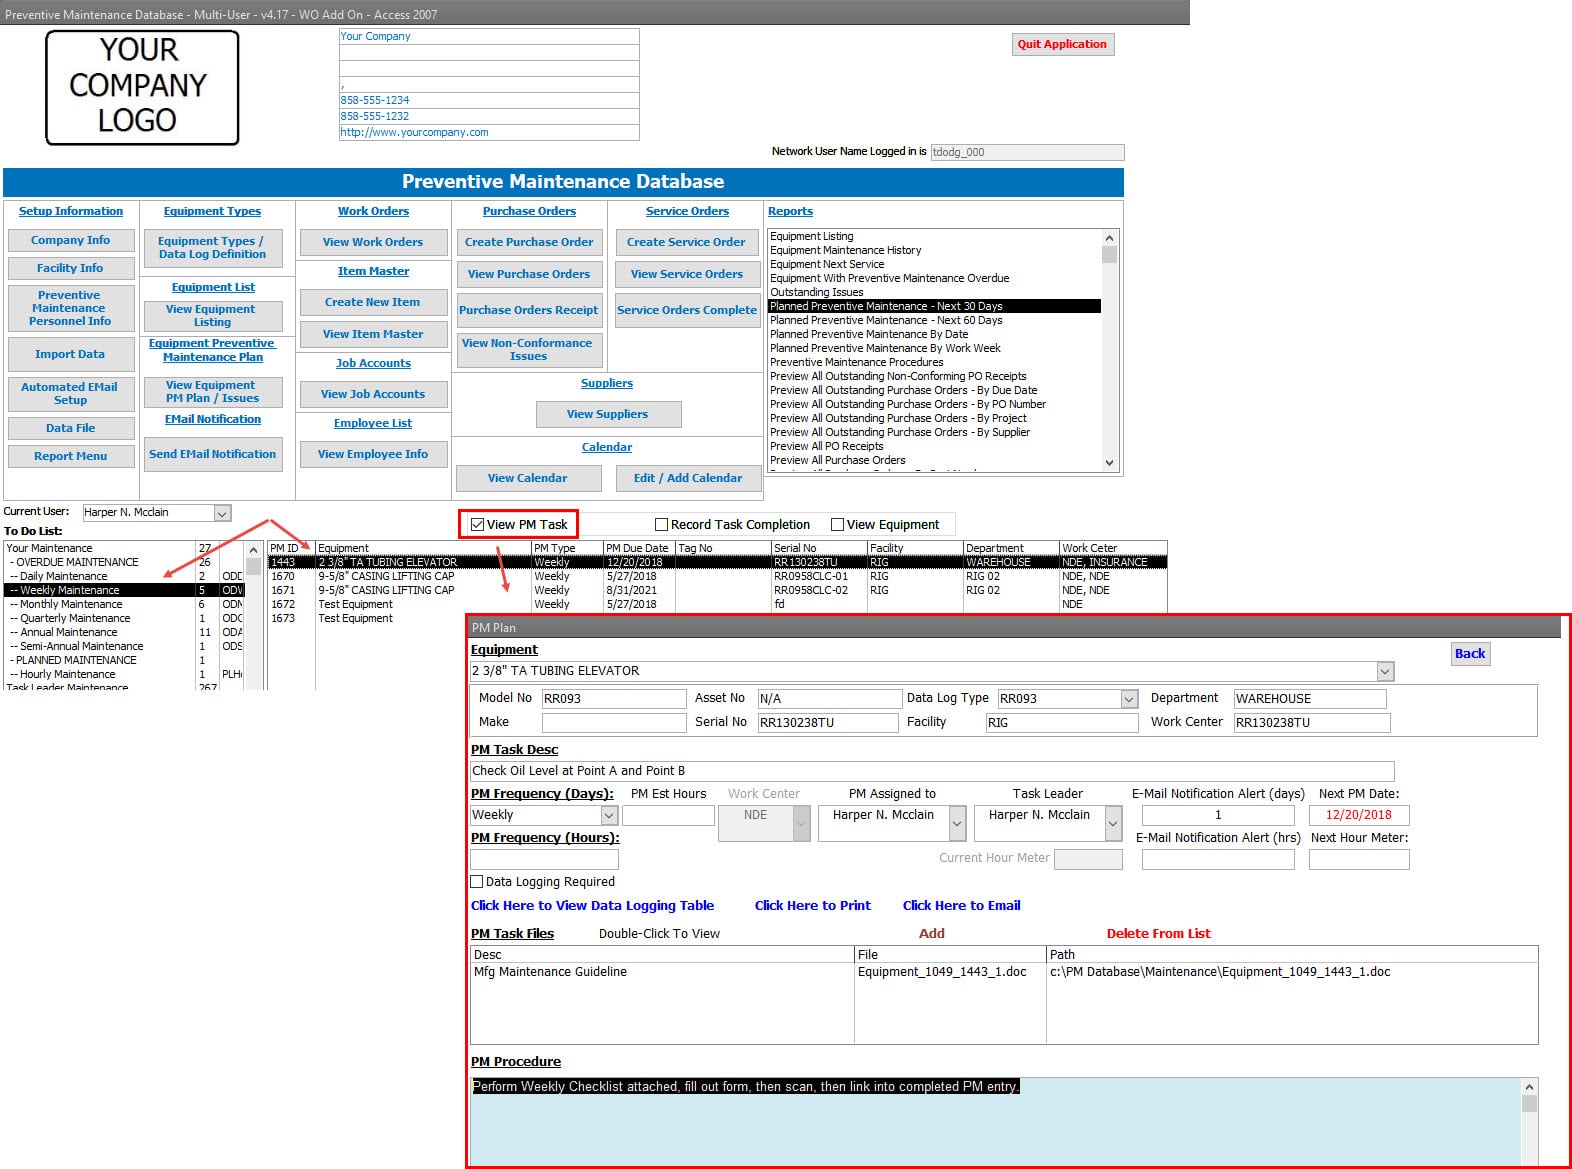
Task: Click the Data File button
Action: click(70, 428)
